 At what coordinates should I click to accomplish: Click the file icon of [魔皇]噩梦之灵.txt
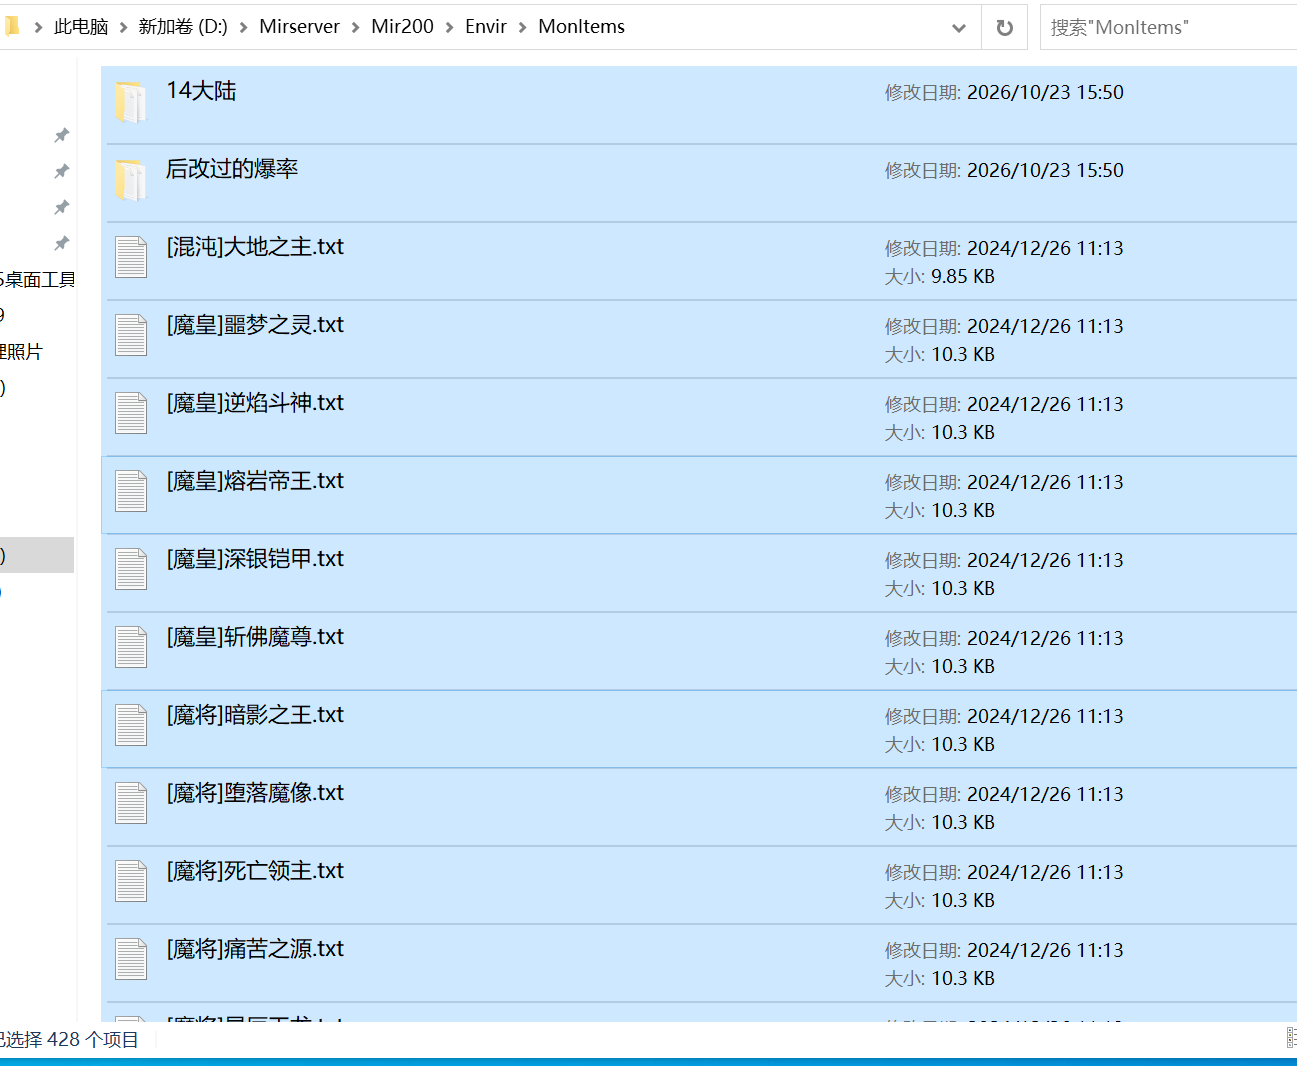[131, 336]
